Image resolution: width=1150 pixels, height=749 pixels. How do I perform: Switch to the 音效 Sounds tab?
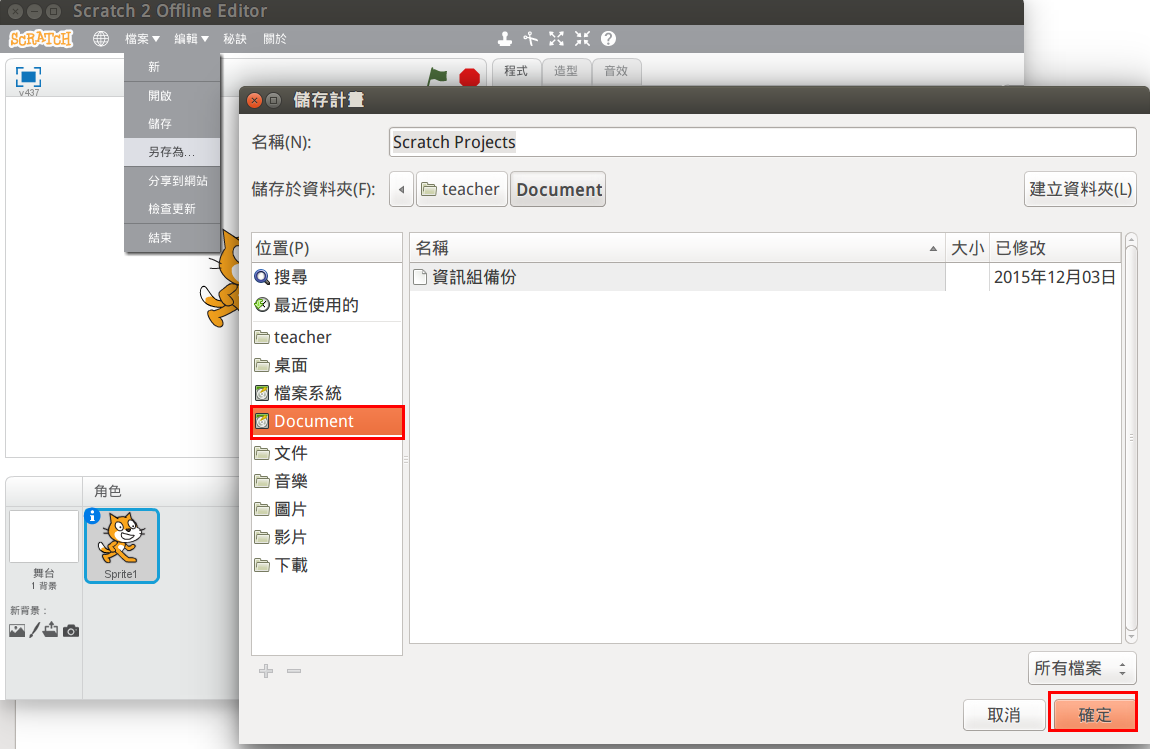click(x=616, y=71)
